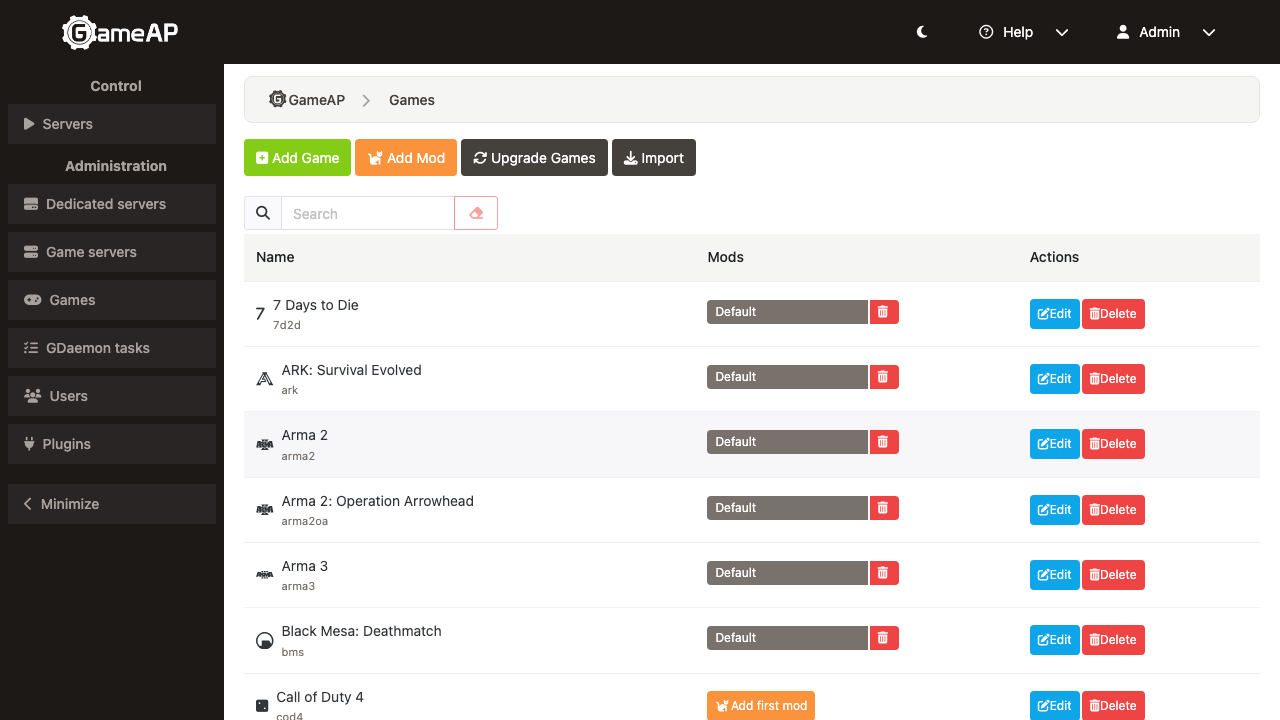This screenshot has height=720, width=1280.
Task: Focus the Search input field
Action: pyautogui.click(x=367, y=213)
